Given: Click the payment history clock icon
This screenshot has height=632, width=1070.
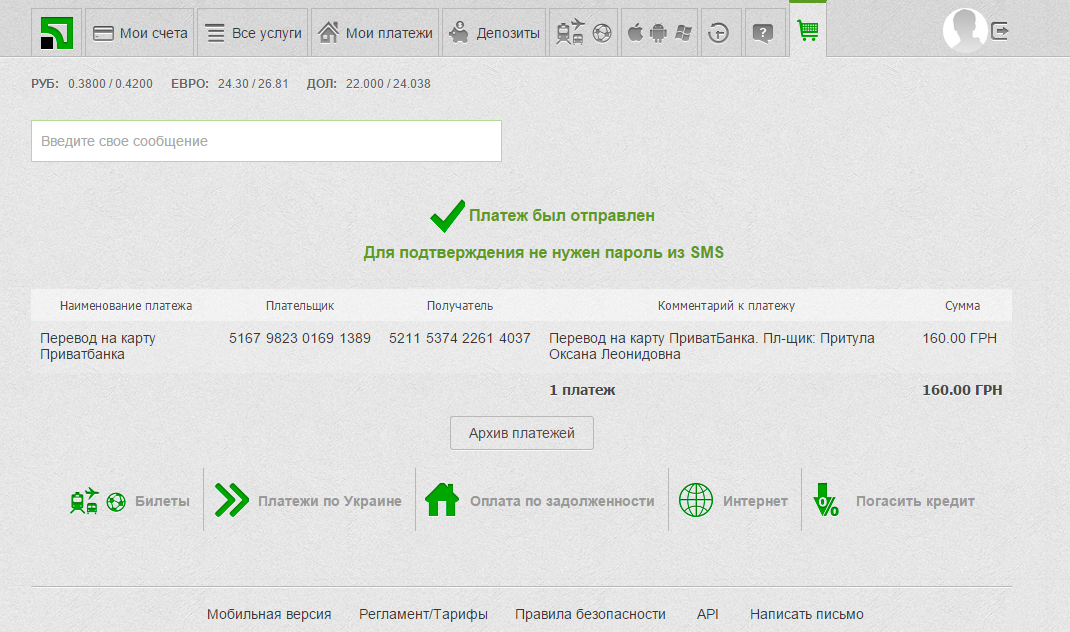Looking at the screenshot, I should [718, 33].
